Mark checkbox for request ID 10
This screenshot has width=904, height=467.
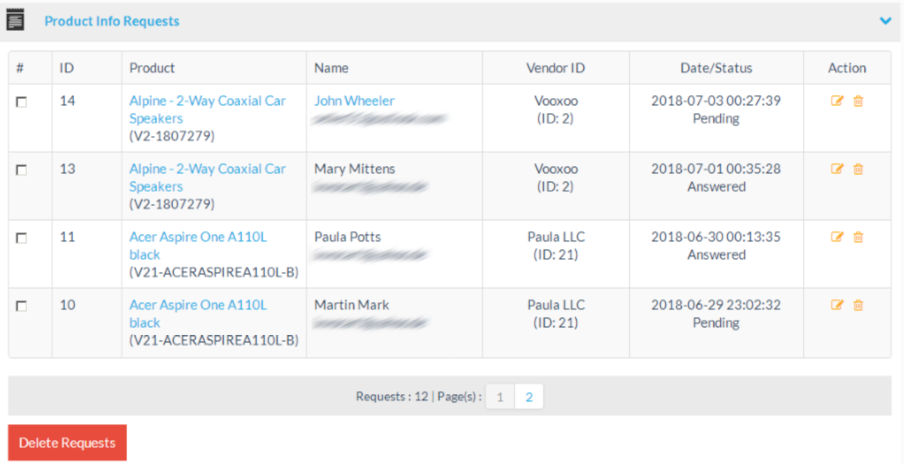point(22,306)
